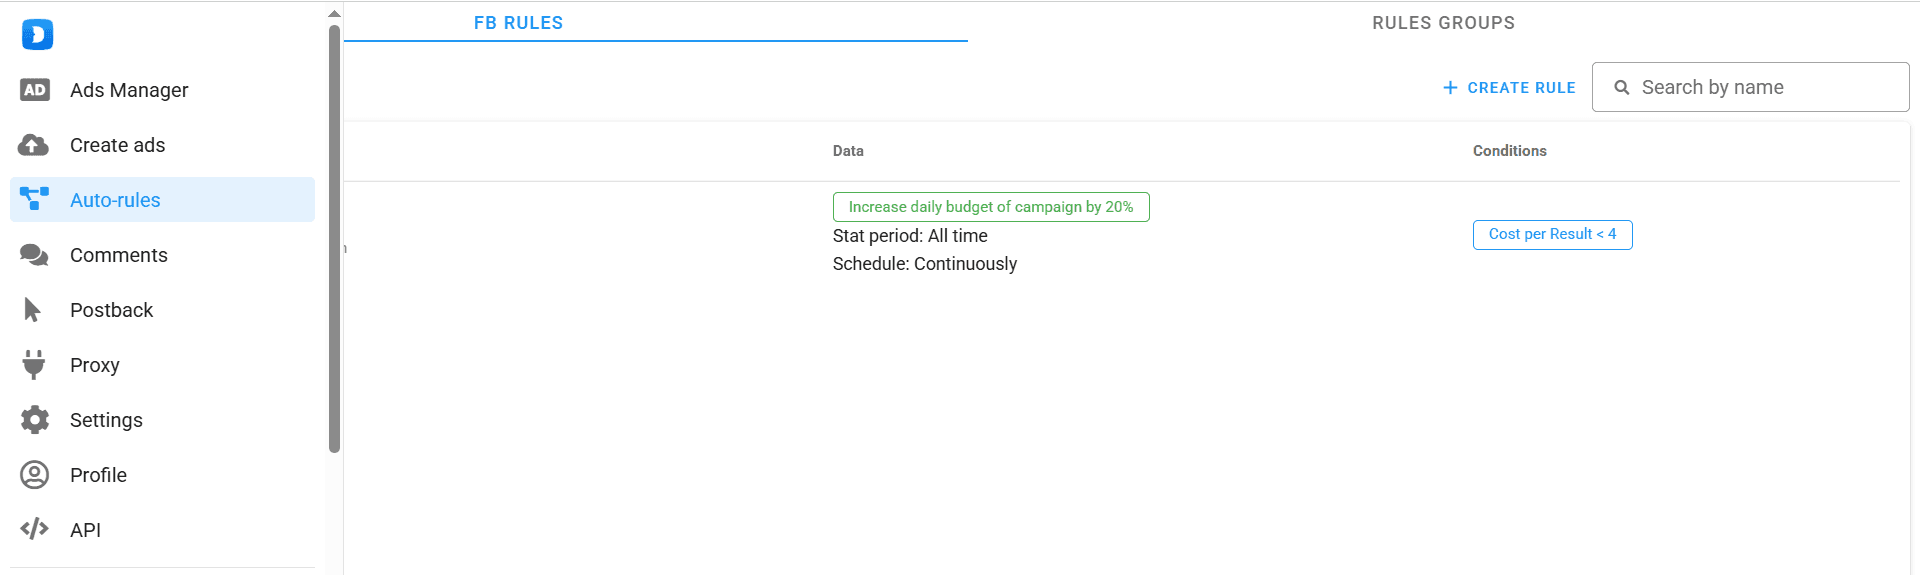Open the Ads Manager menu item
Image resolution: width=1920 pixels, height=575 pixels.
coord(129,90)
